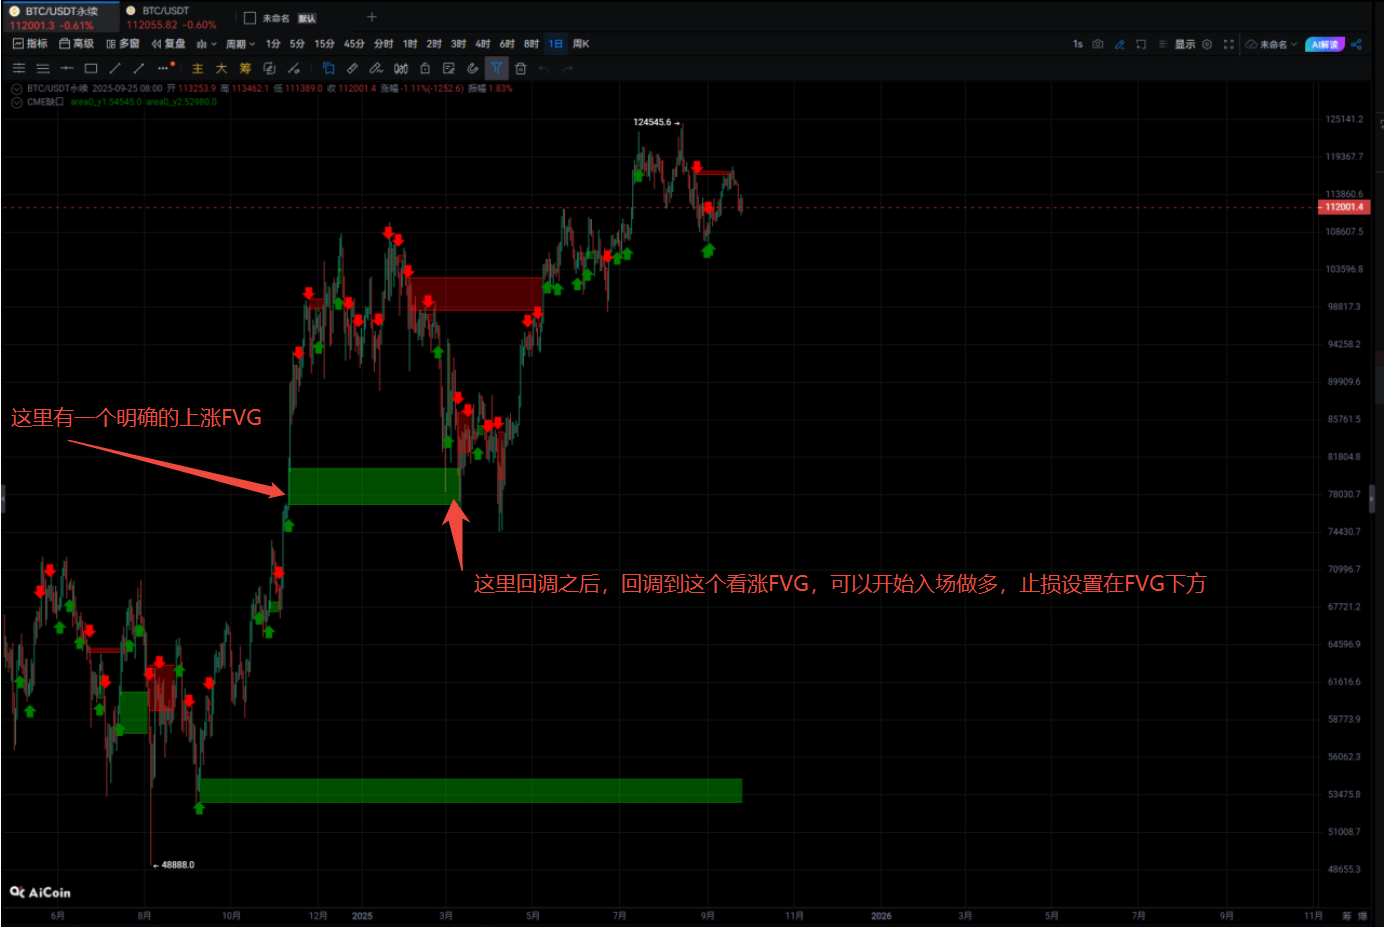Select the 2时 timeframe
This screenshot has width=1384, height=927.
434,44
